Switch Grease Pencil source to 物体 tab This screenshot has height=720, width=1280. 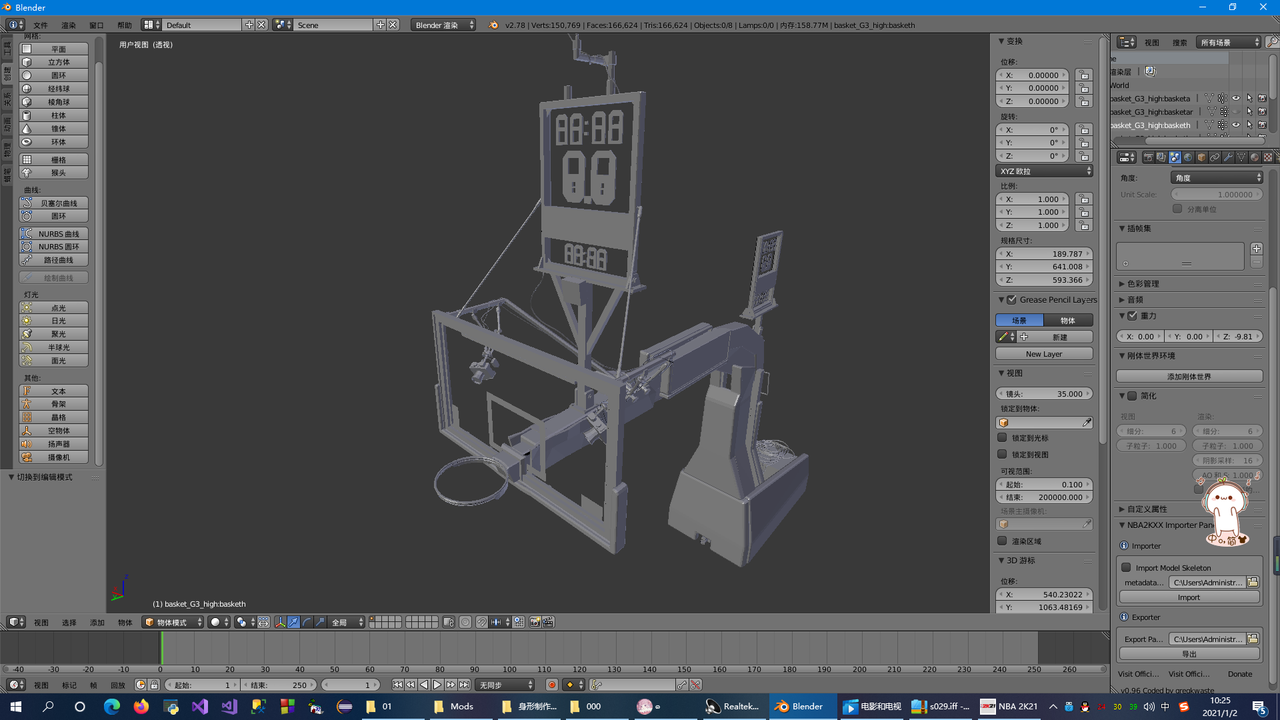1068,320
